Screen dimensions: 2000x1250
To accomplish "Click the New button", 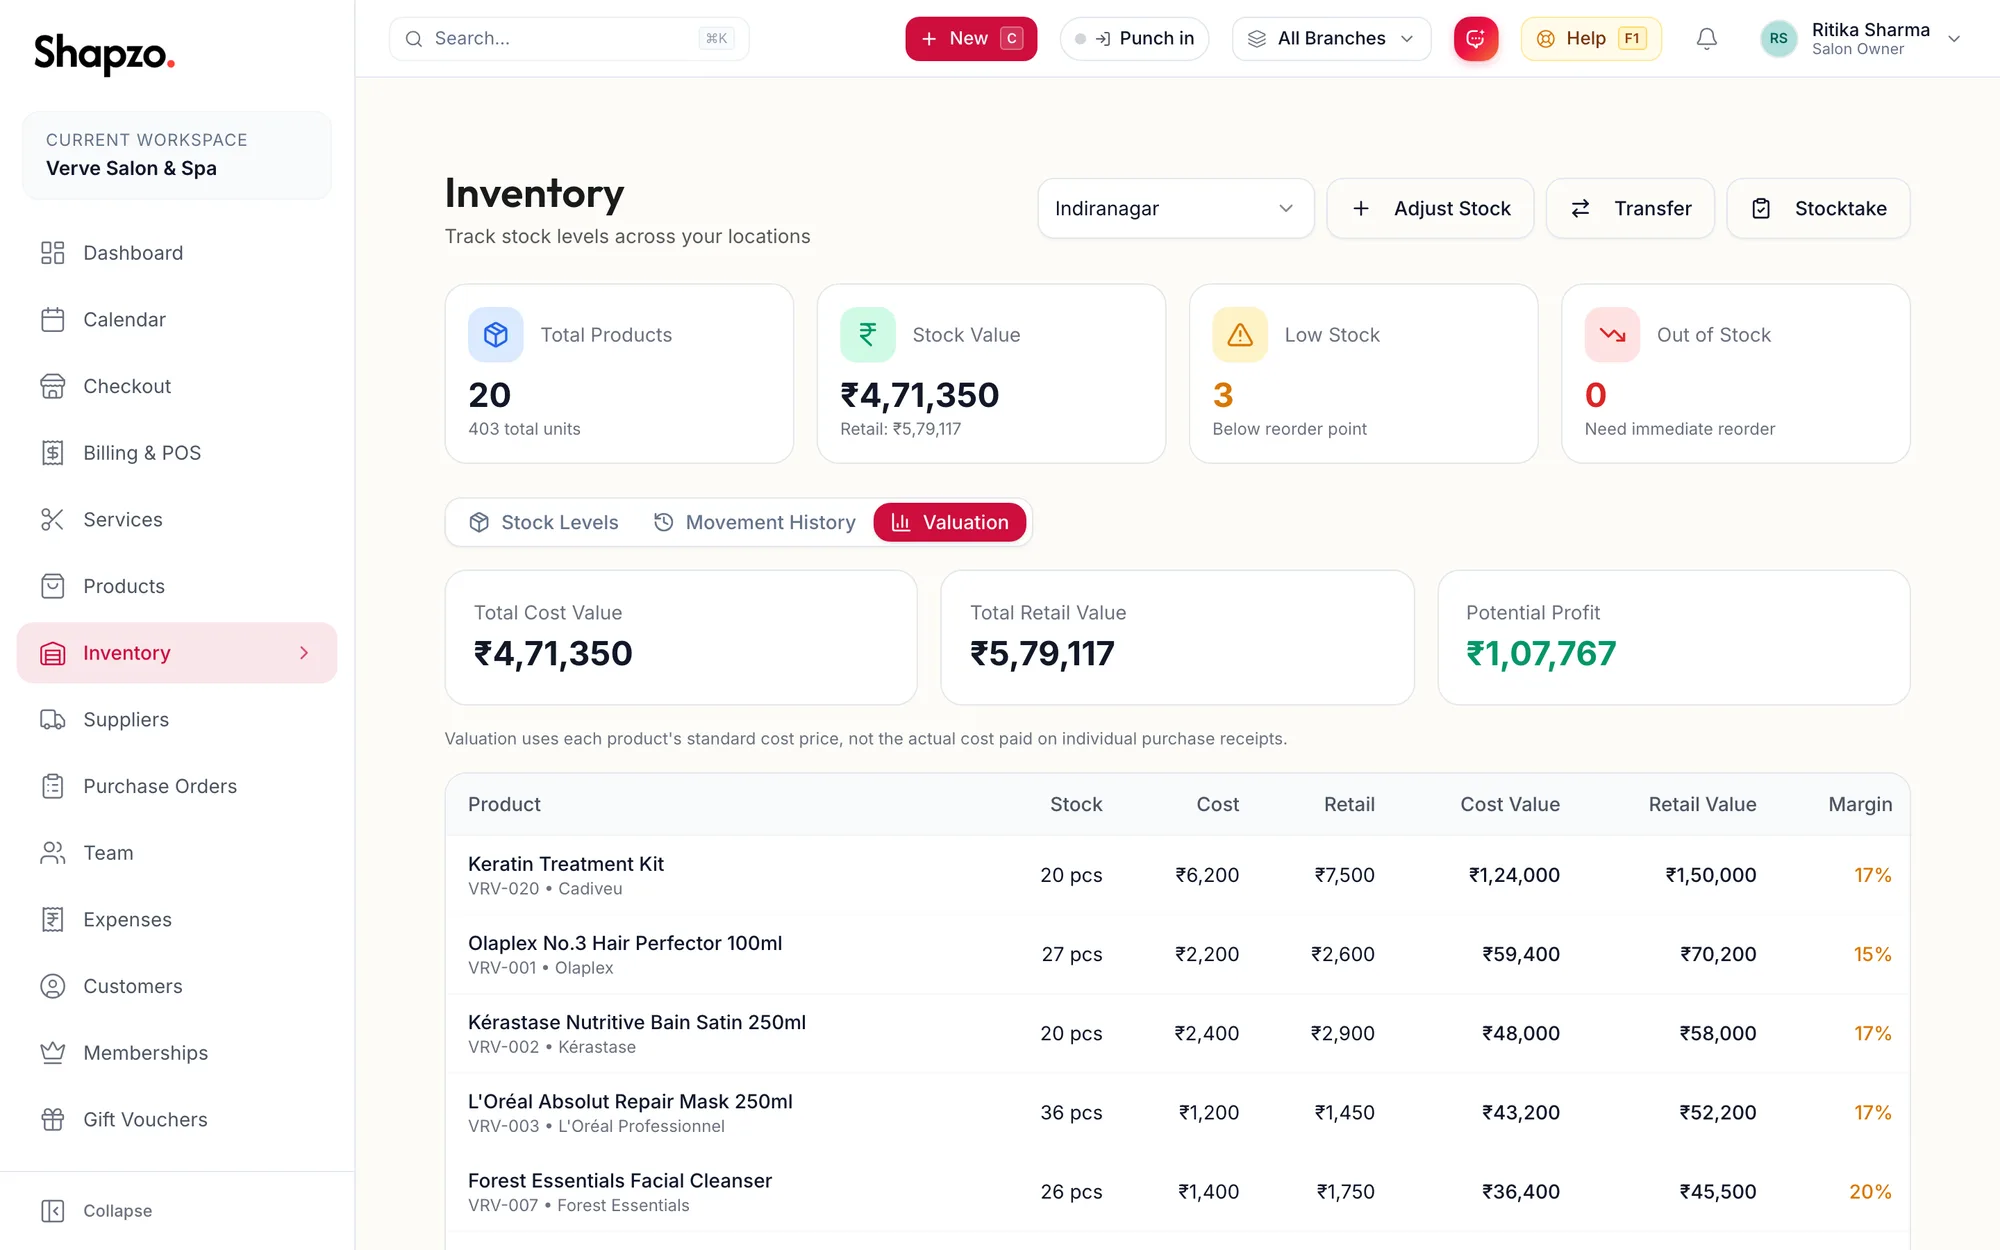I will (x=971, y=39).
